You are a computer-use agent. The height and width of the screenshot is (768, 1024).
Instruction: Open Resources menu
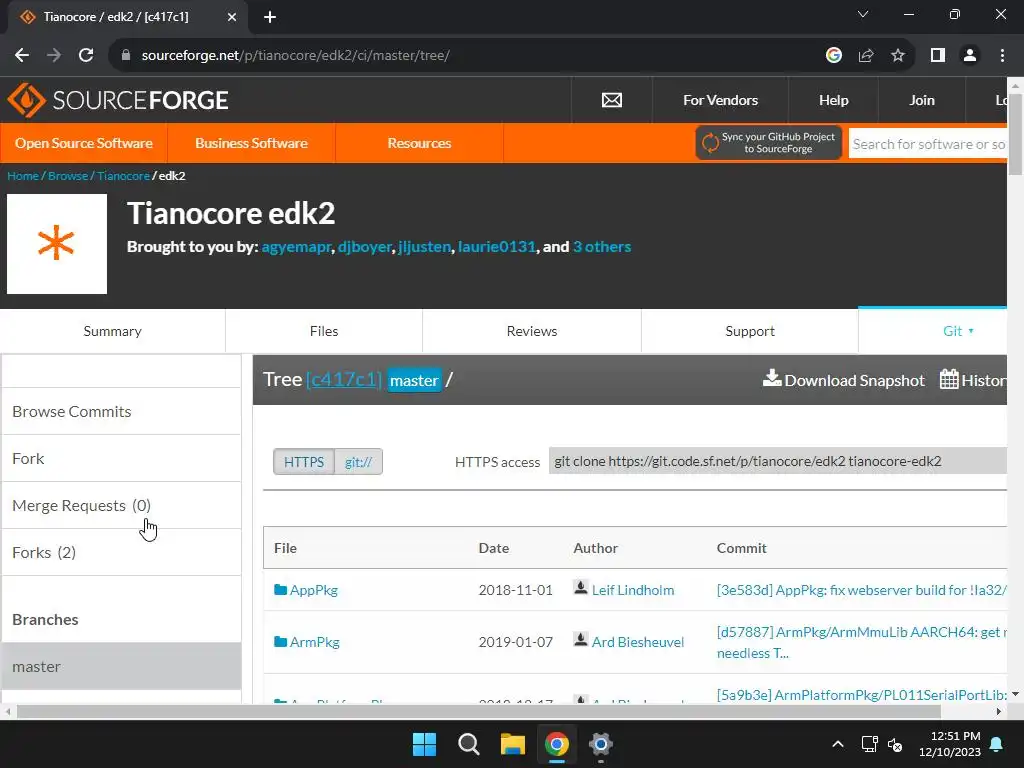pos(419,143)
